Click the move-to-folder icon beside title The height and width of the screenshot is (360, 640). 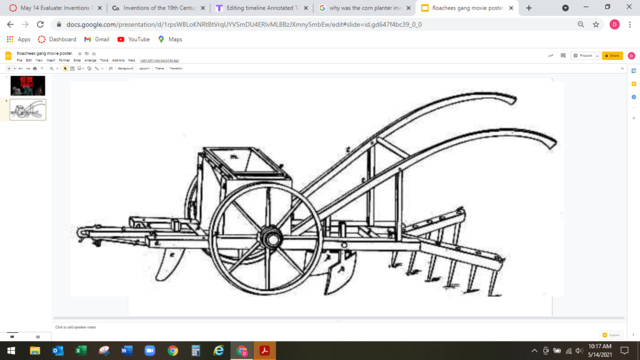[x=87, y=53]
